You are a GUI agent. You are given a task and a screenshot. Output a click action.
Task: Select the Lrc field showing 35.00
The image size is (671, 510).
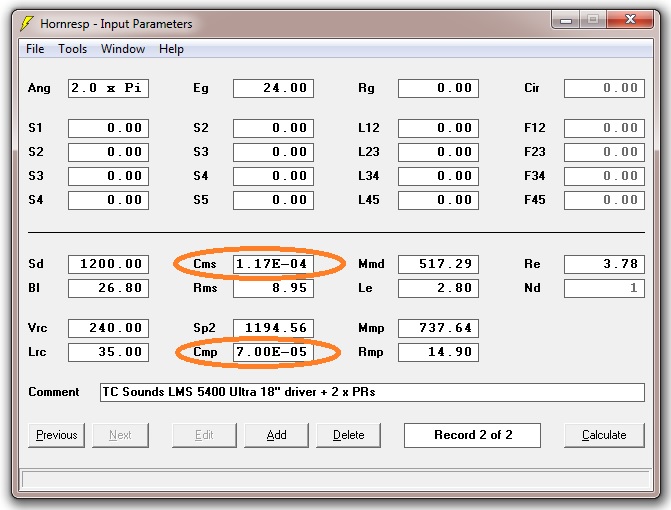pyautogui.click(x=108, y=352)
